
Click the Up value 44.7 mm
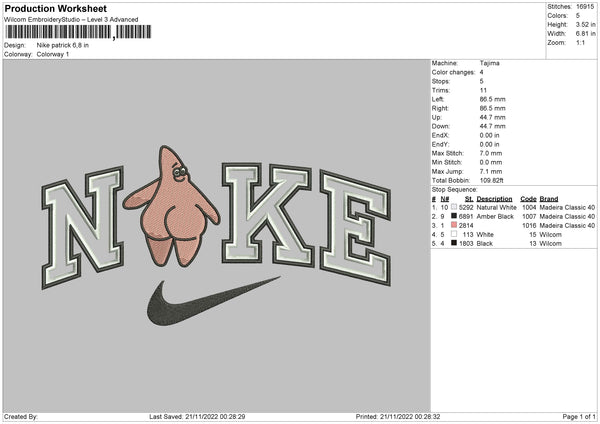[x=492, y=117]
